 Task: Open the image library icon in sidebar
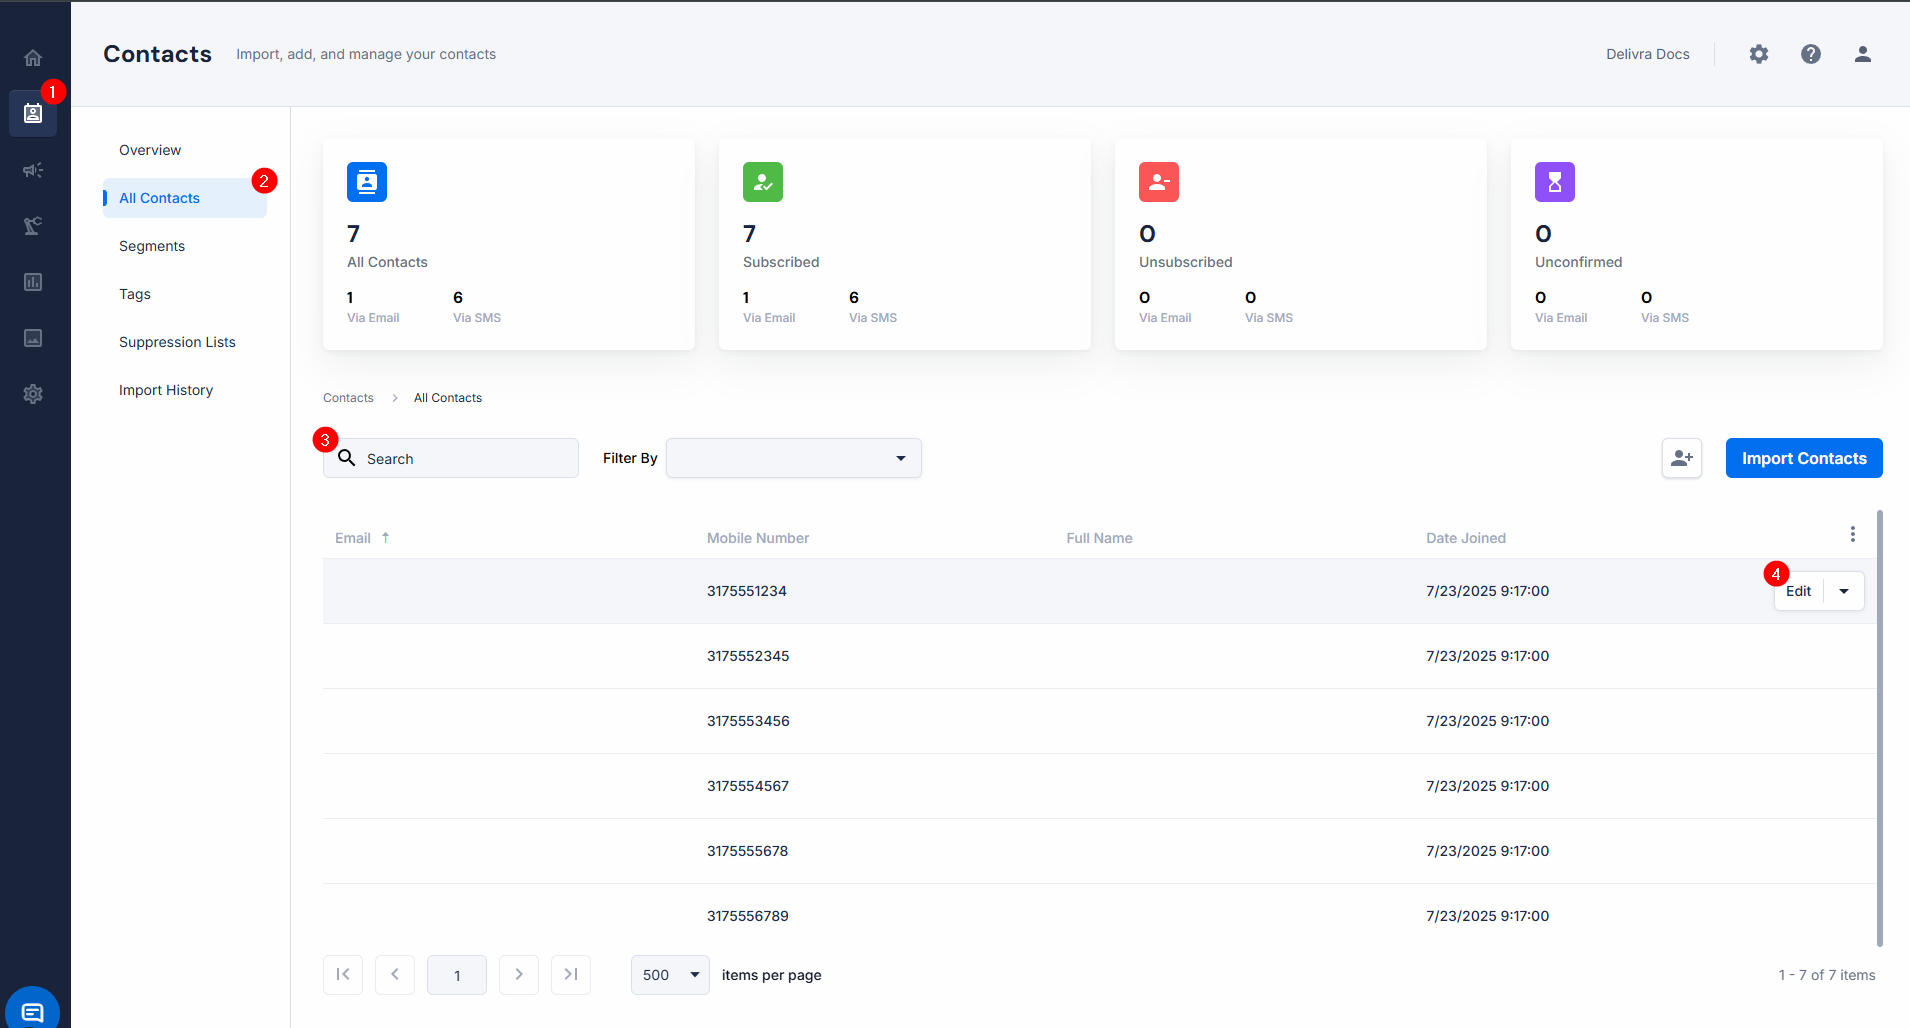33,338
